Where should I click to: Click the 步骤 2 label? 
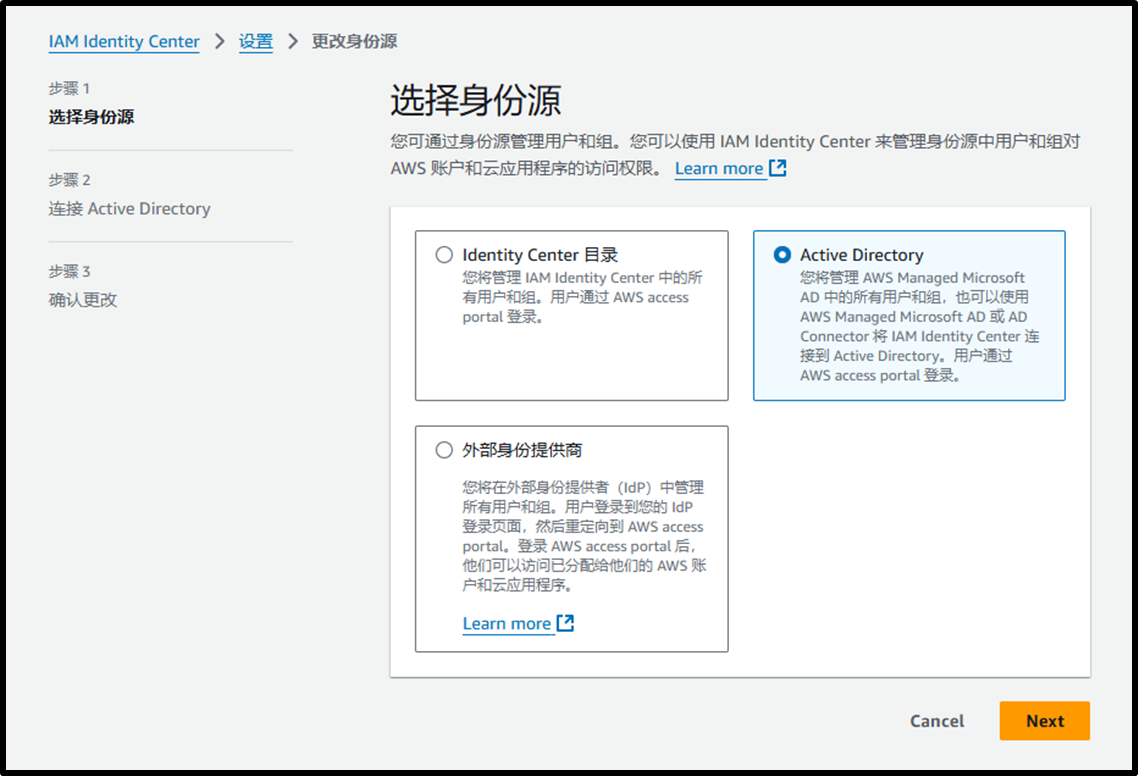point(69,180)
